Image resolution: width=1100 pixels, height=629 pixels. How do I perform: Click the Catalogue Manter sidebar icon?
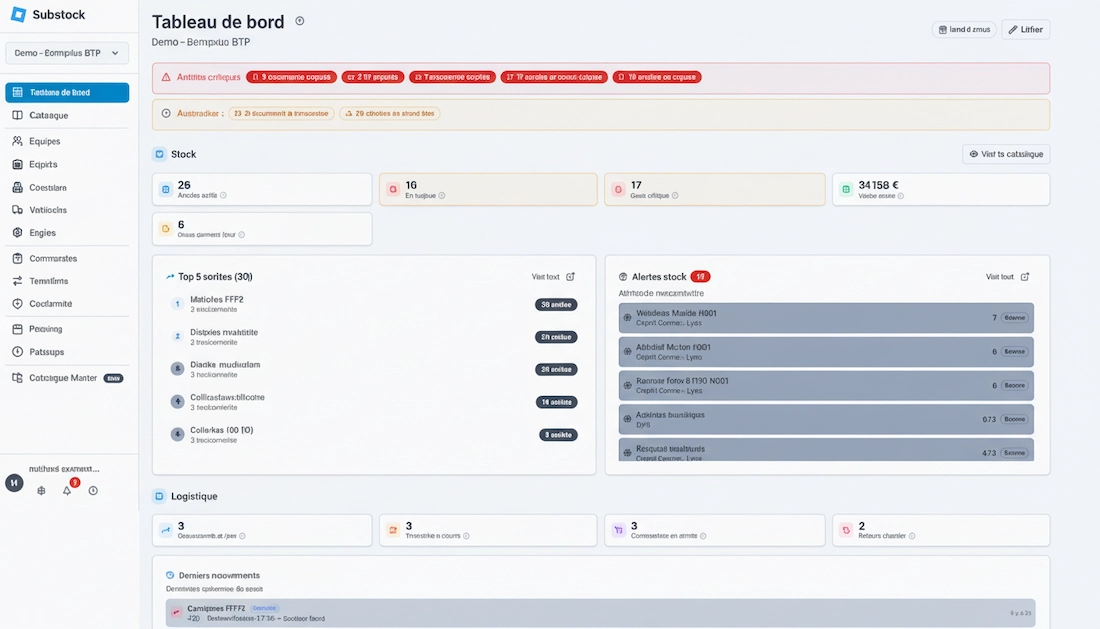tap(18, 377)
